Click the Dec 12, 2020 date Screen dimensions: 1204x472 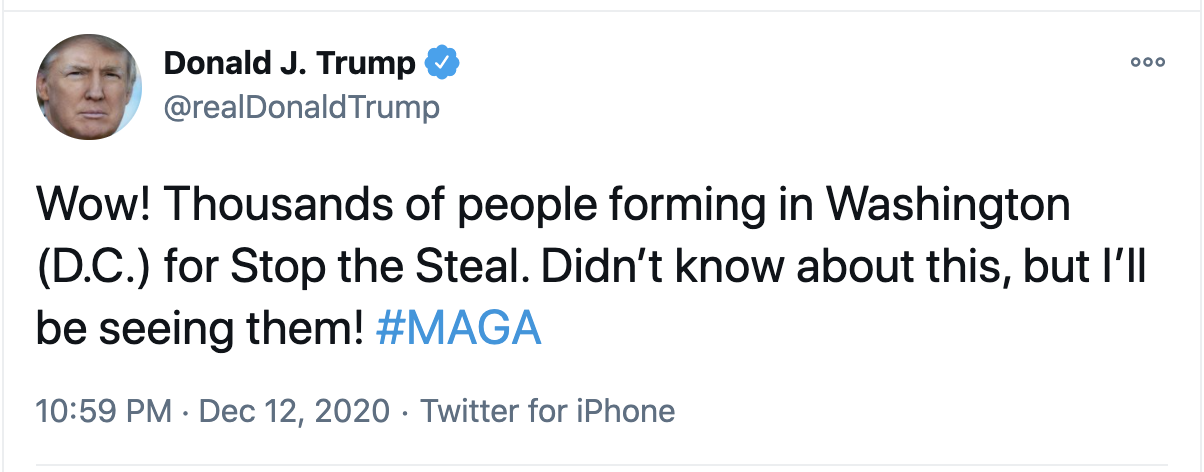pos(294,411)
